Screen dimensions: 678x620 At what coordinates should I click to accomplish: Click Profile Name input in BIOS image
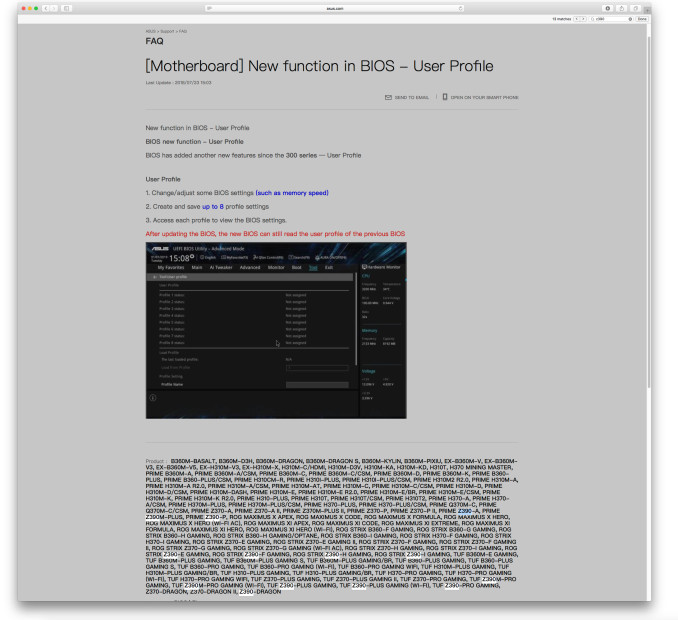point(317,384)
